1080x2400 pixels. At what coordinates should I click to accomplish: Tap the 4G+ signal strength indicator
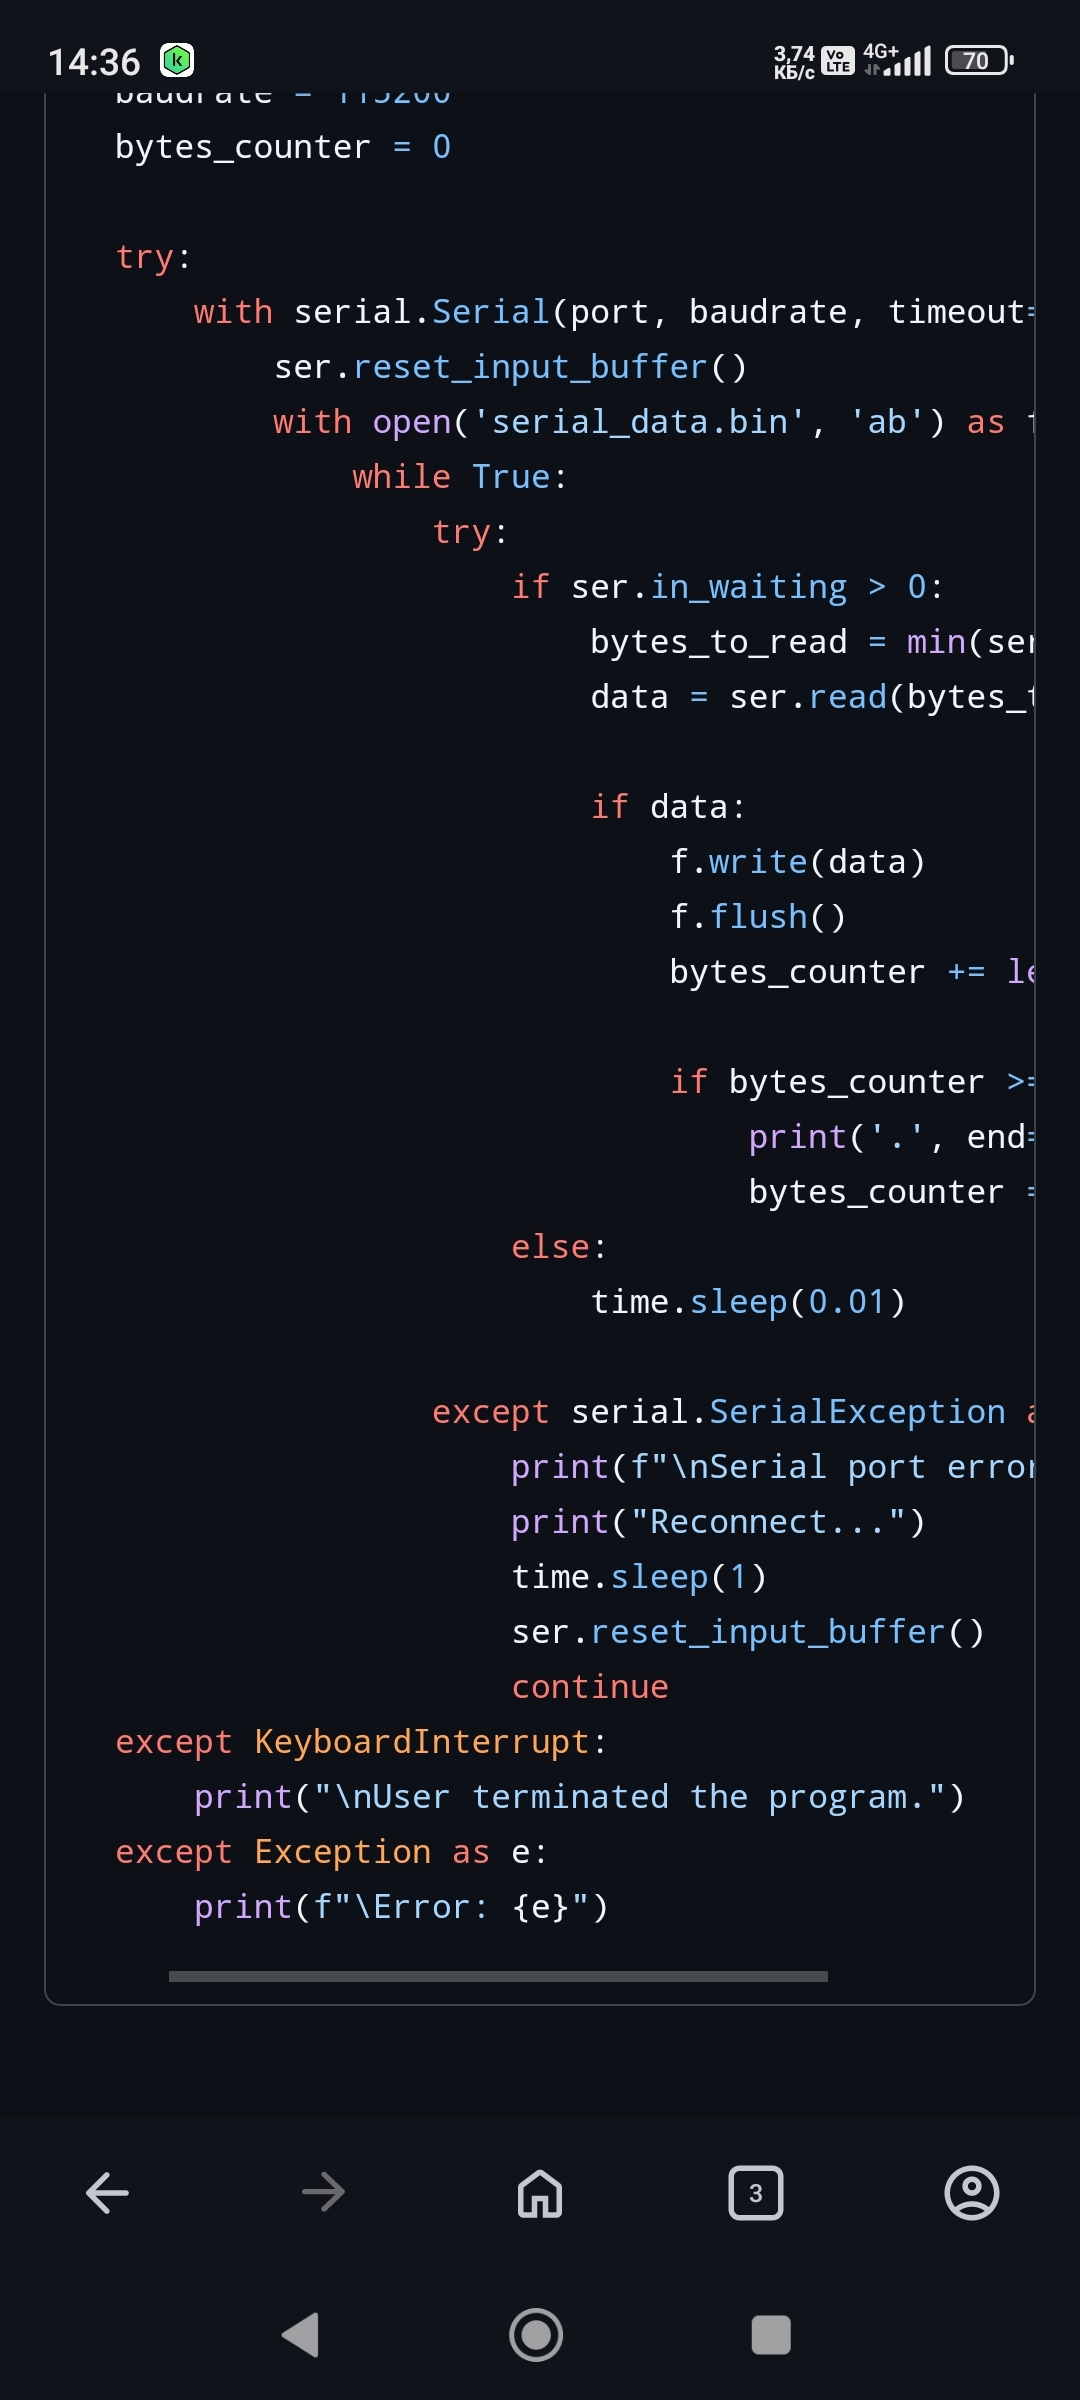pos(897,60)
